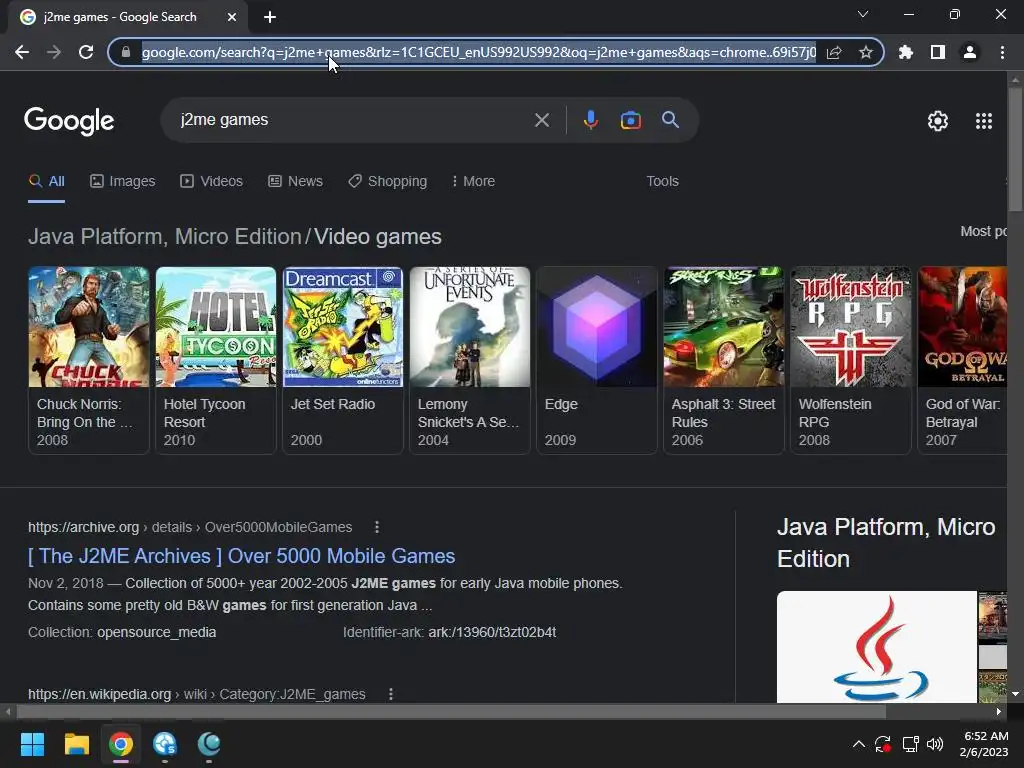1024x768 pixels.
Task: Open the tab search chevron
Action: [x=863, y=14]
